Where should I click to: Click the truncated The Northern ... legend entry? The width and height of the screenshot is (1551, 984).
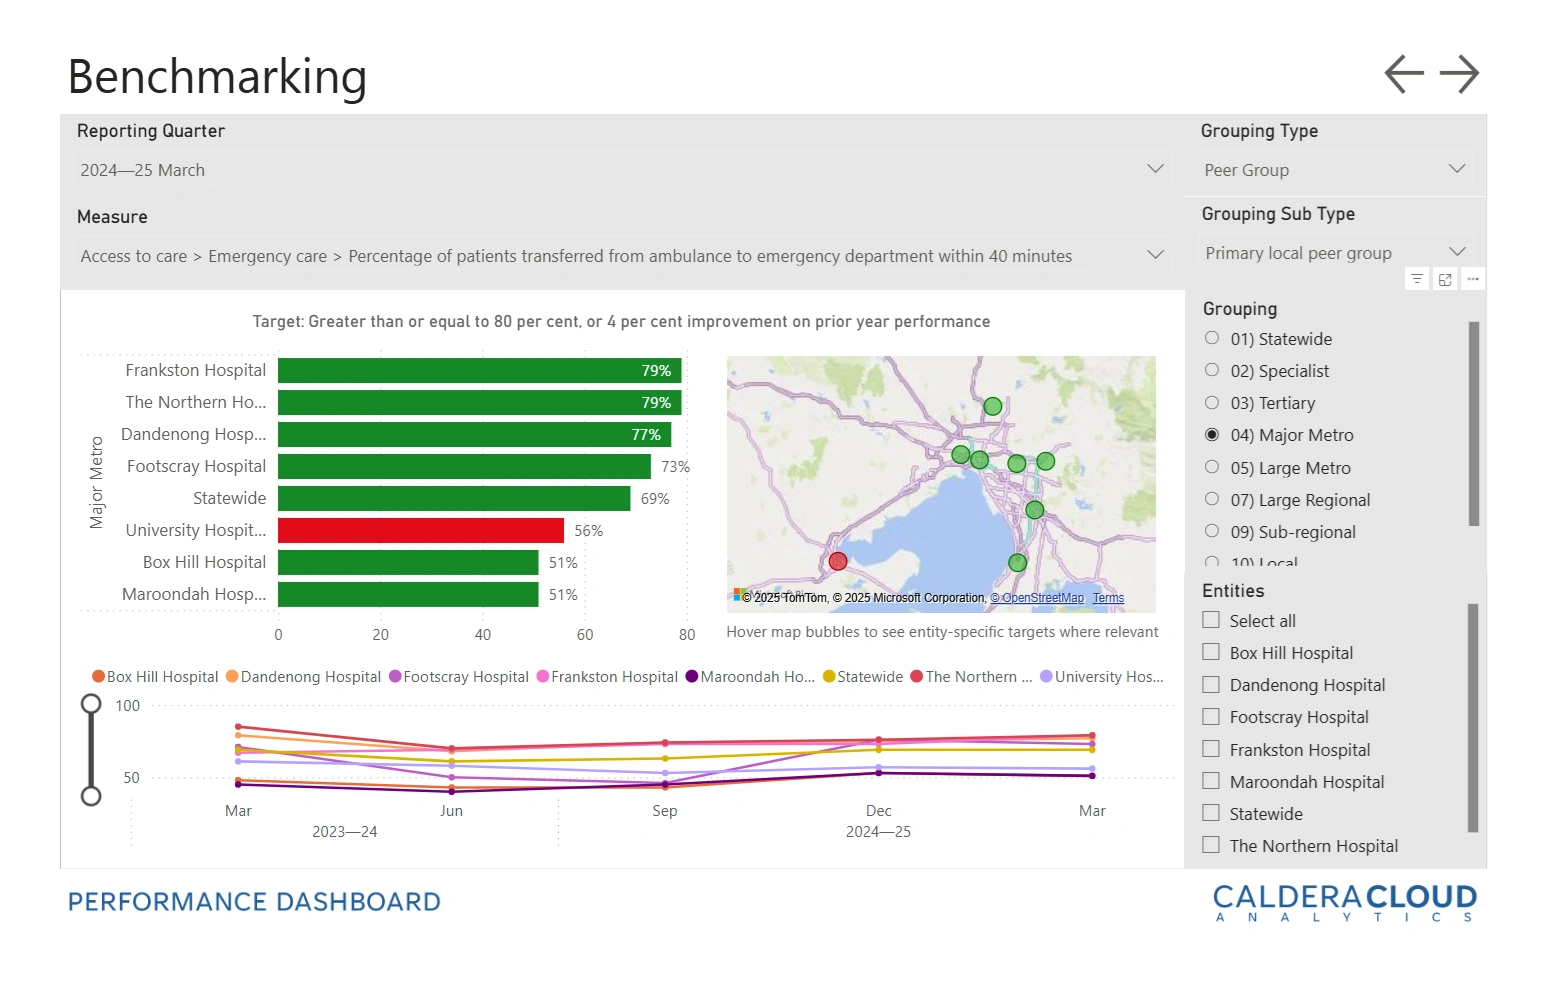point(971,677)
